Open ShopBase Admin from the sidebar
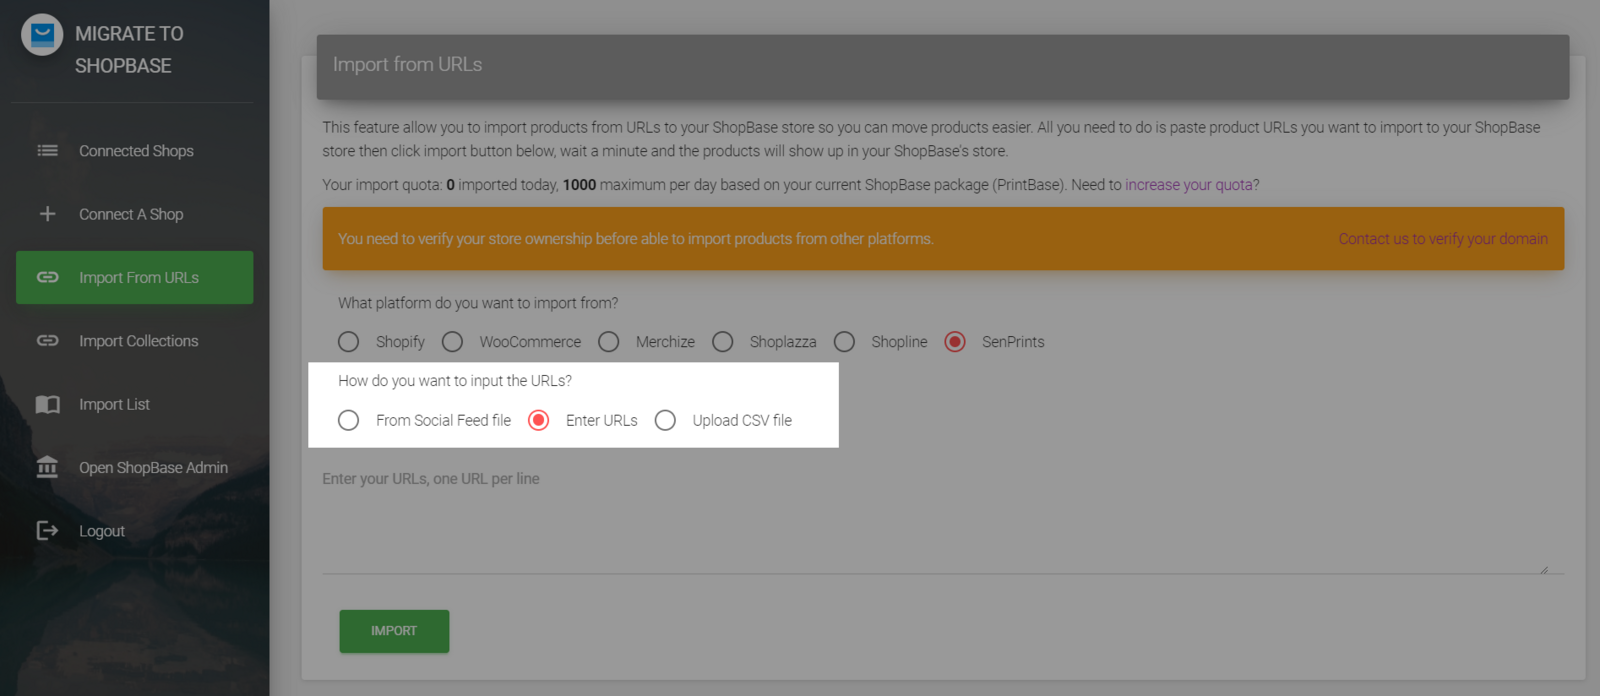This screenshot has height=696, width=1600. (134, 467)
